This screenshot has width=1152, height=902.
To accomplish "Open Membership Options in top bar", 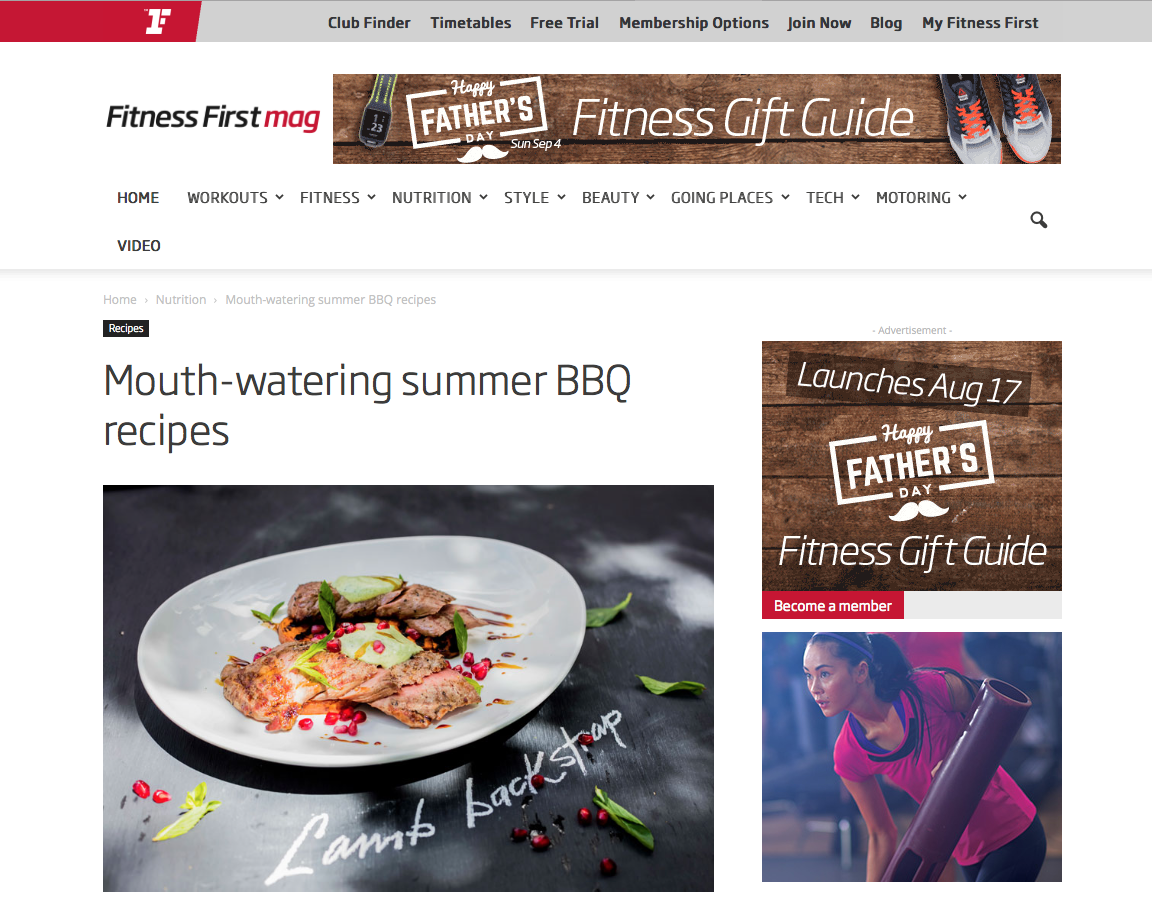I will [x=694, y=23].
